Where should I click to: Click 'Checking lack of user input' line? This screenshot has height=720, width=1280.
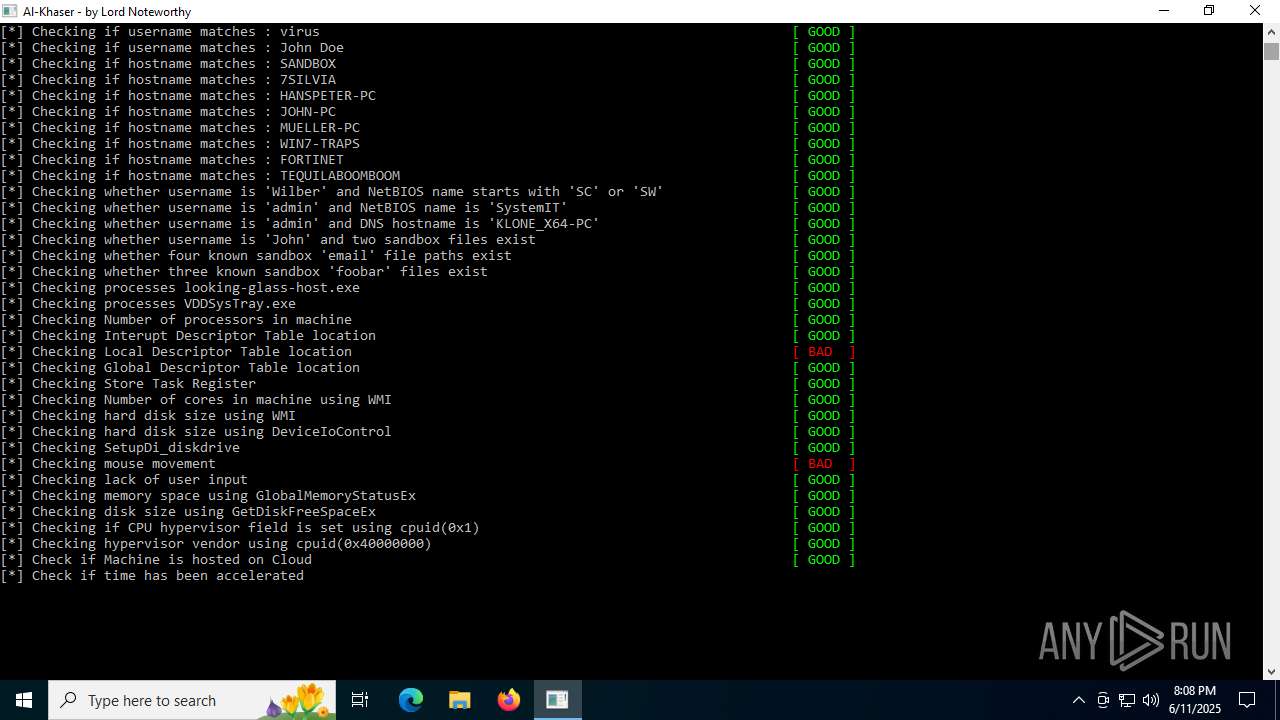[x=124, y=480]
